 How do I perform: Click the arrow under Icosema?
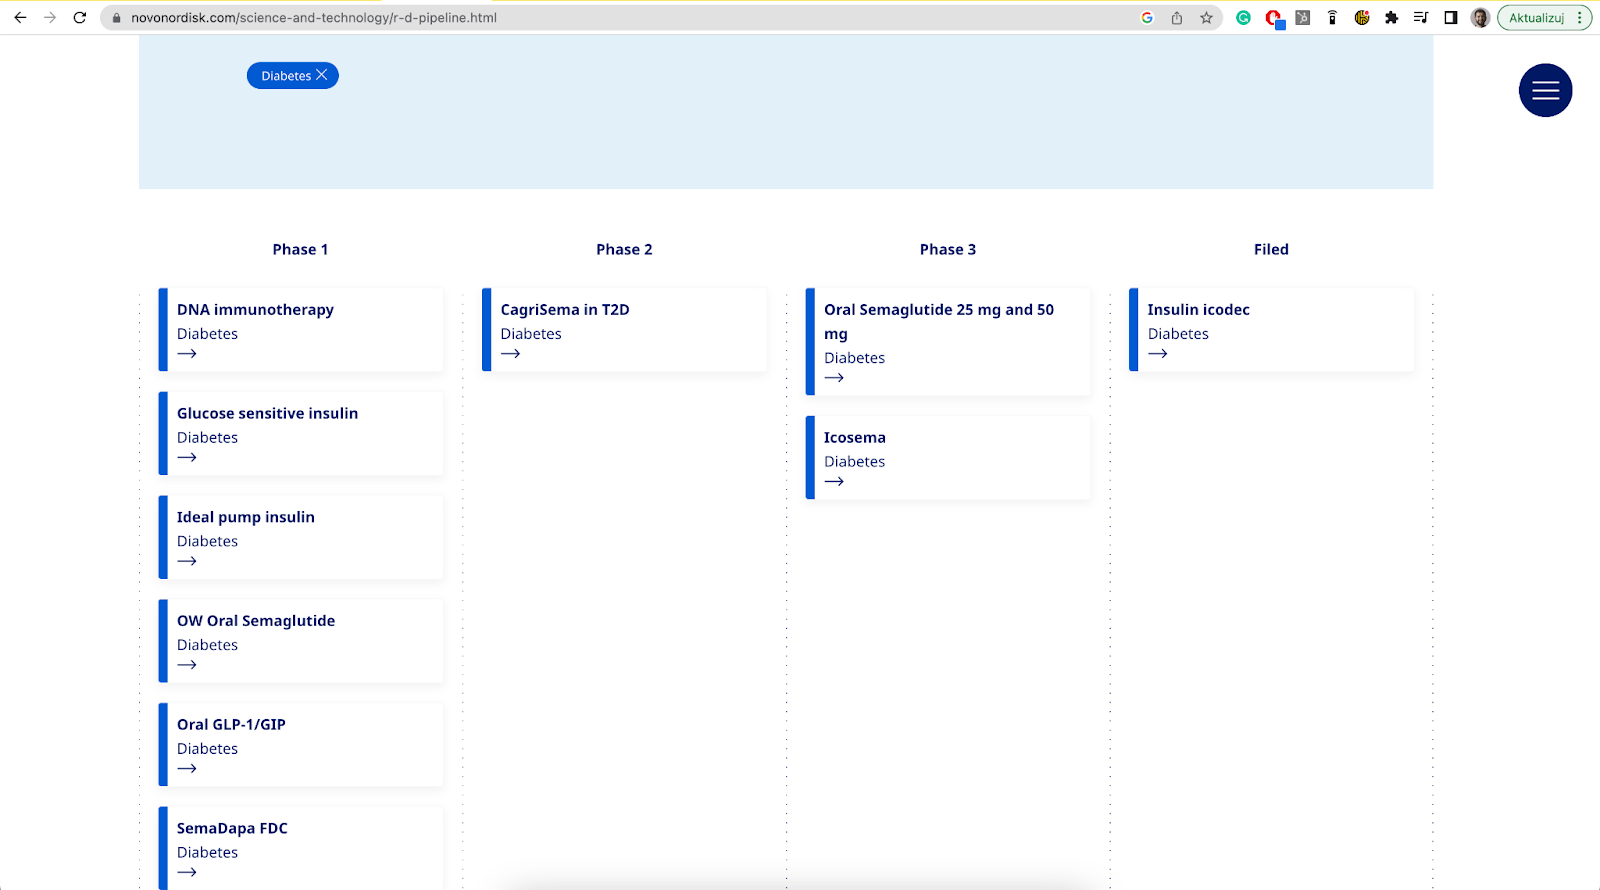point(834,482)
